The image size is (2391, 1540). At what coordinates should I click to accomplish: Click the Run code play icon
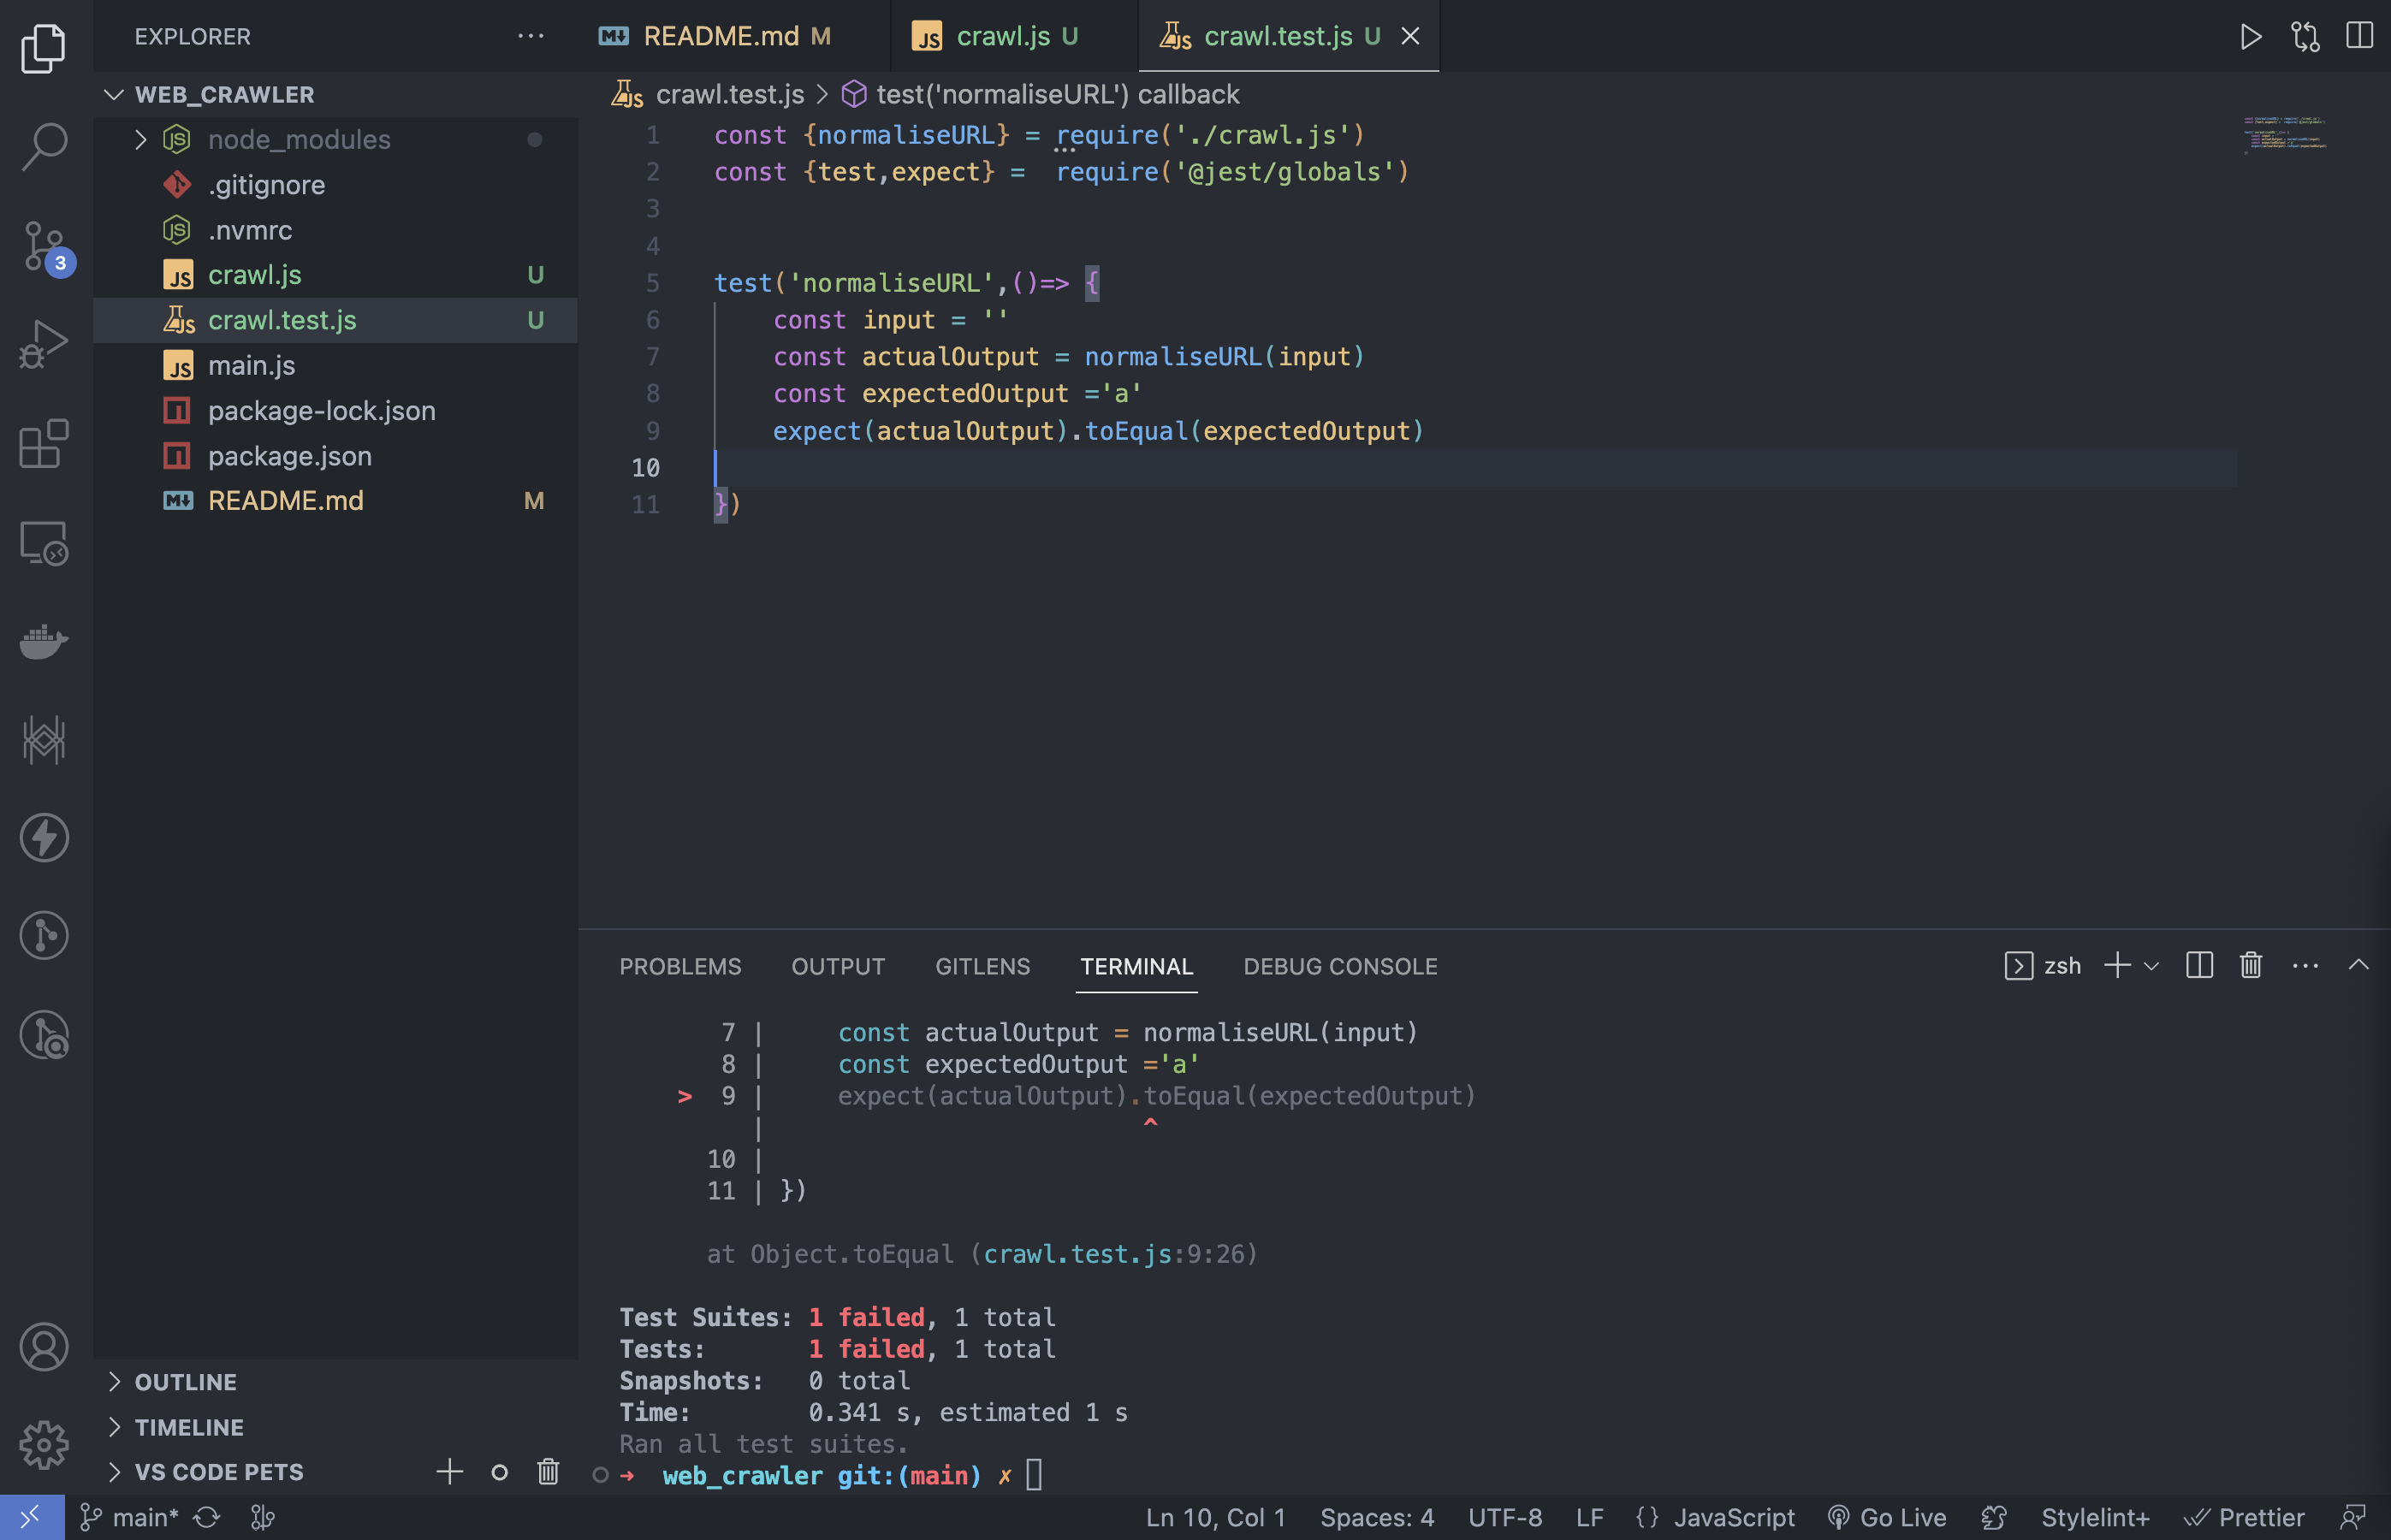pos(2250,37)
